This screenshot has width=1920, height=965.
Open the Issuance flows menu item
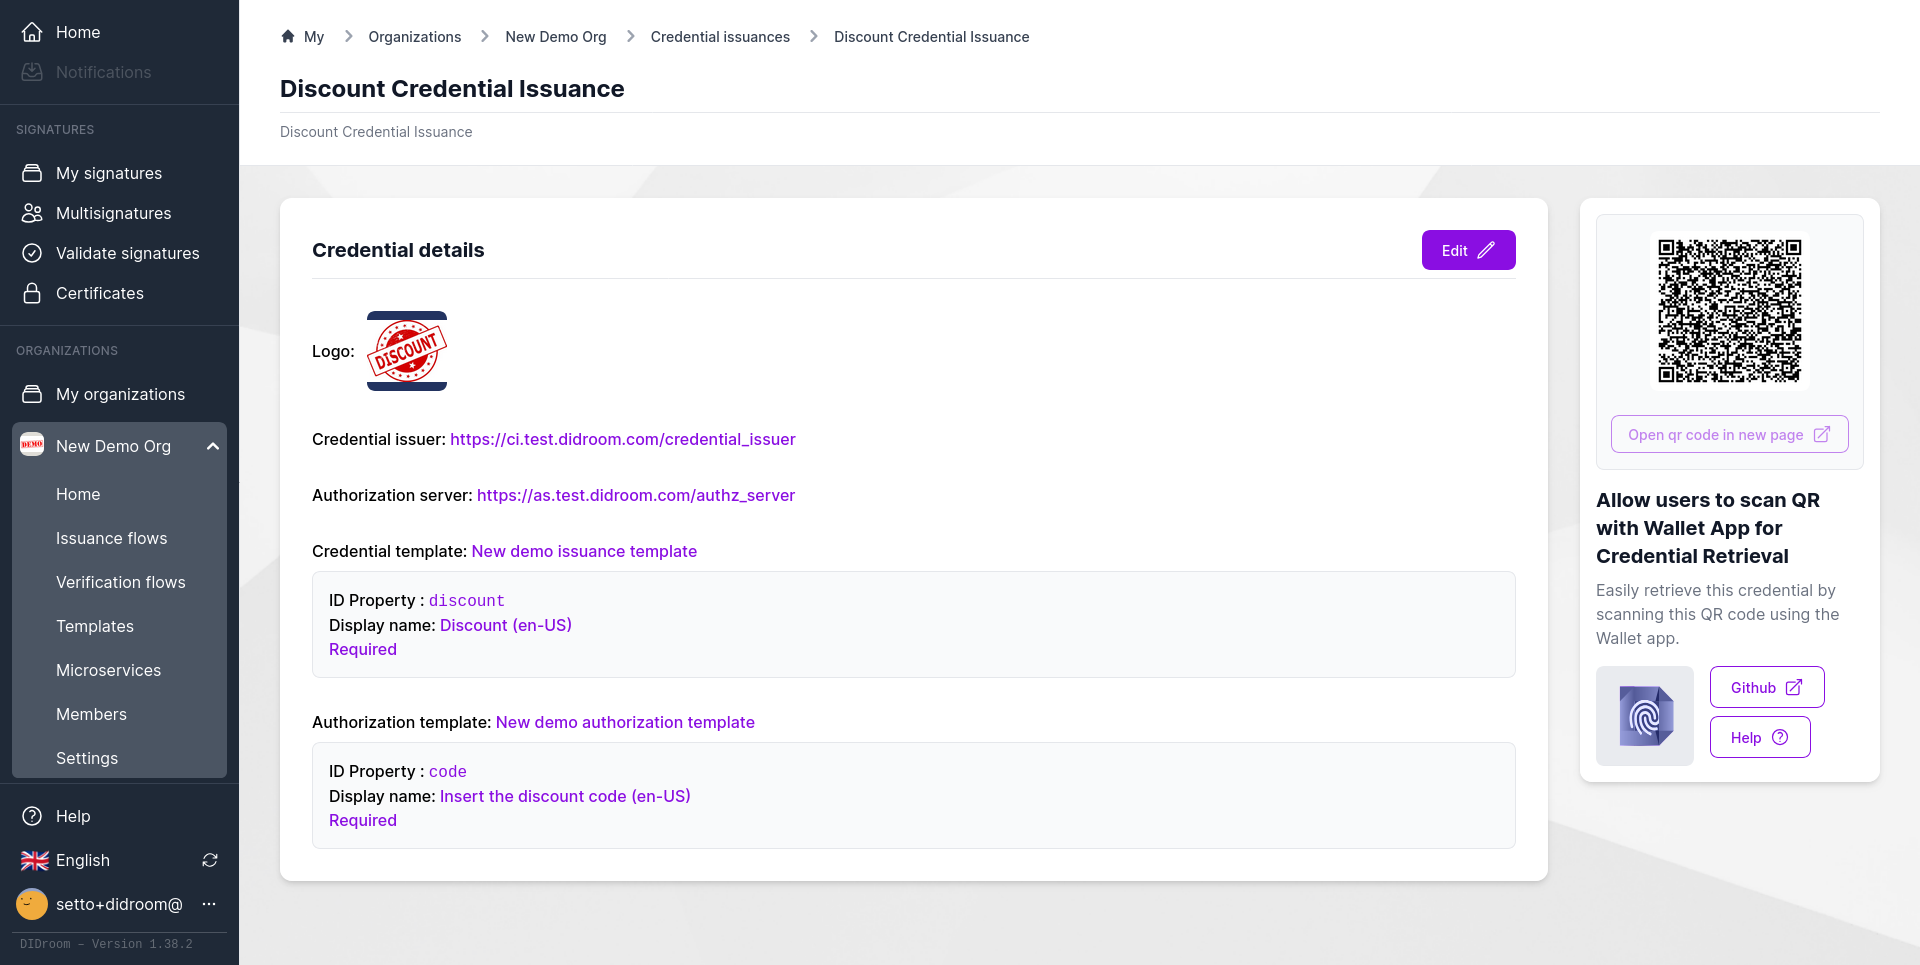tap(112, 538)
